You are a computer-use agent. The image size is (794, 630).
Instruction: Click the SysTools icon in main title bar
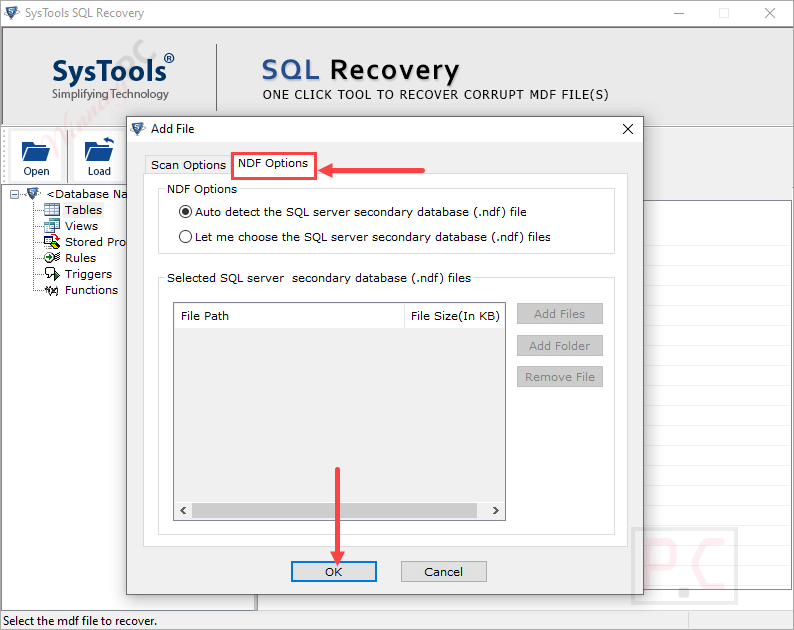coord(12,13)
